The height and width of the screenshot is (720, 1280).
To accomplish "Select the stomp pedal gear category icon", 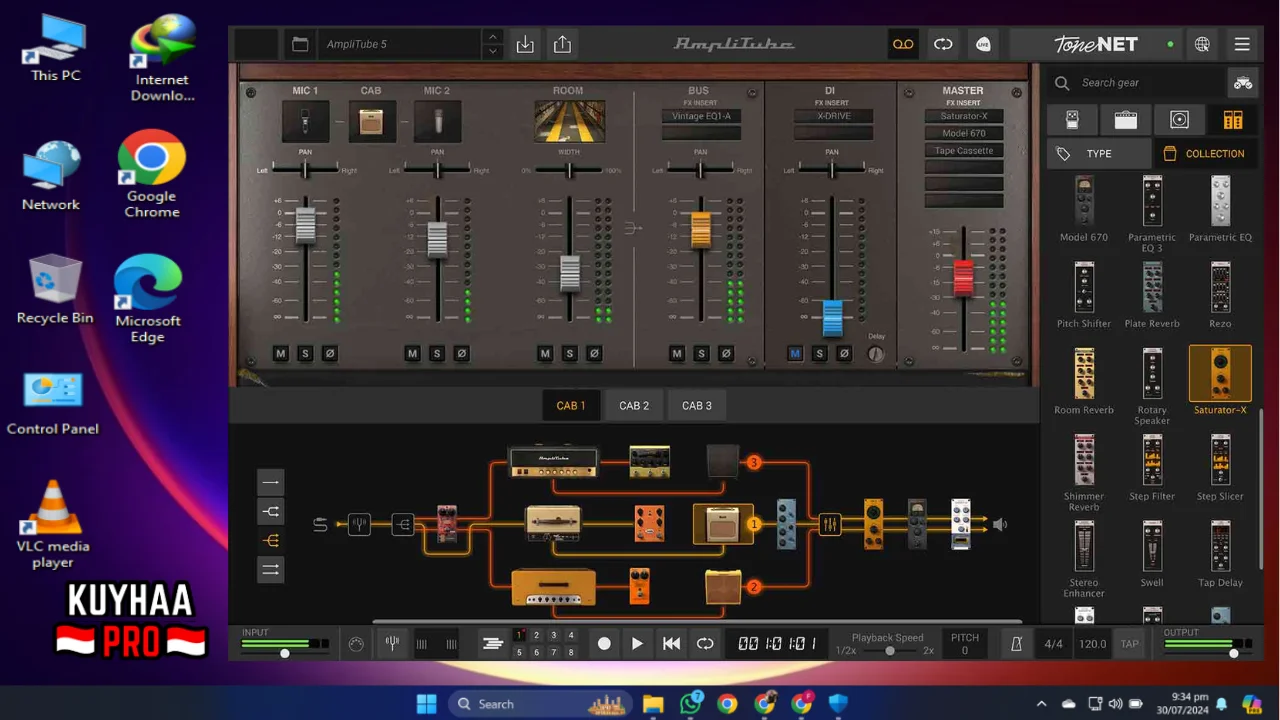I will pyautogui.click(x=1072, y=120).
